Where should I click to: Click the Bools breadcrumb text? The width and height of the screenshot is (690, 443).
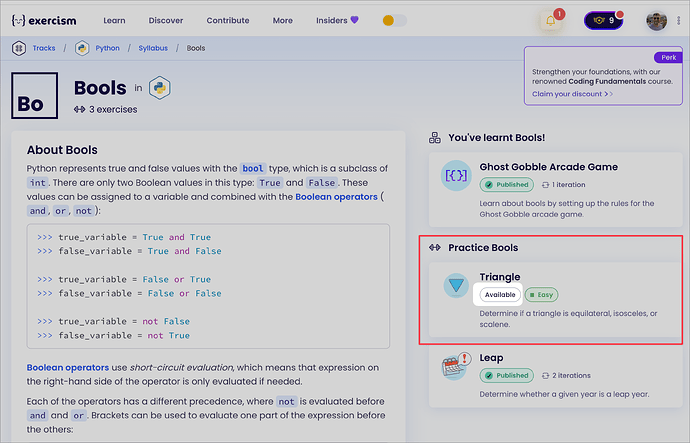[x=196, y=48]
